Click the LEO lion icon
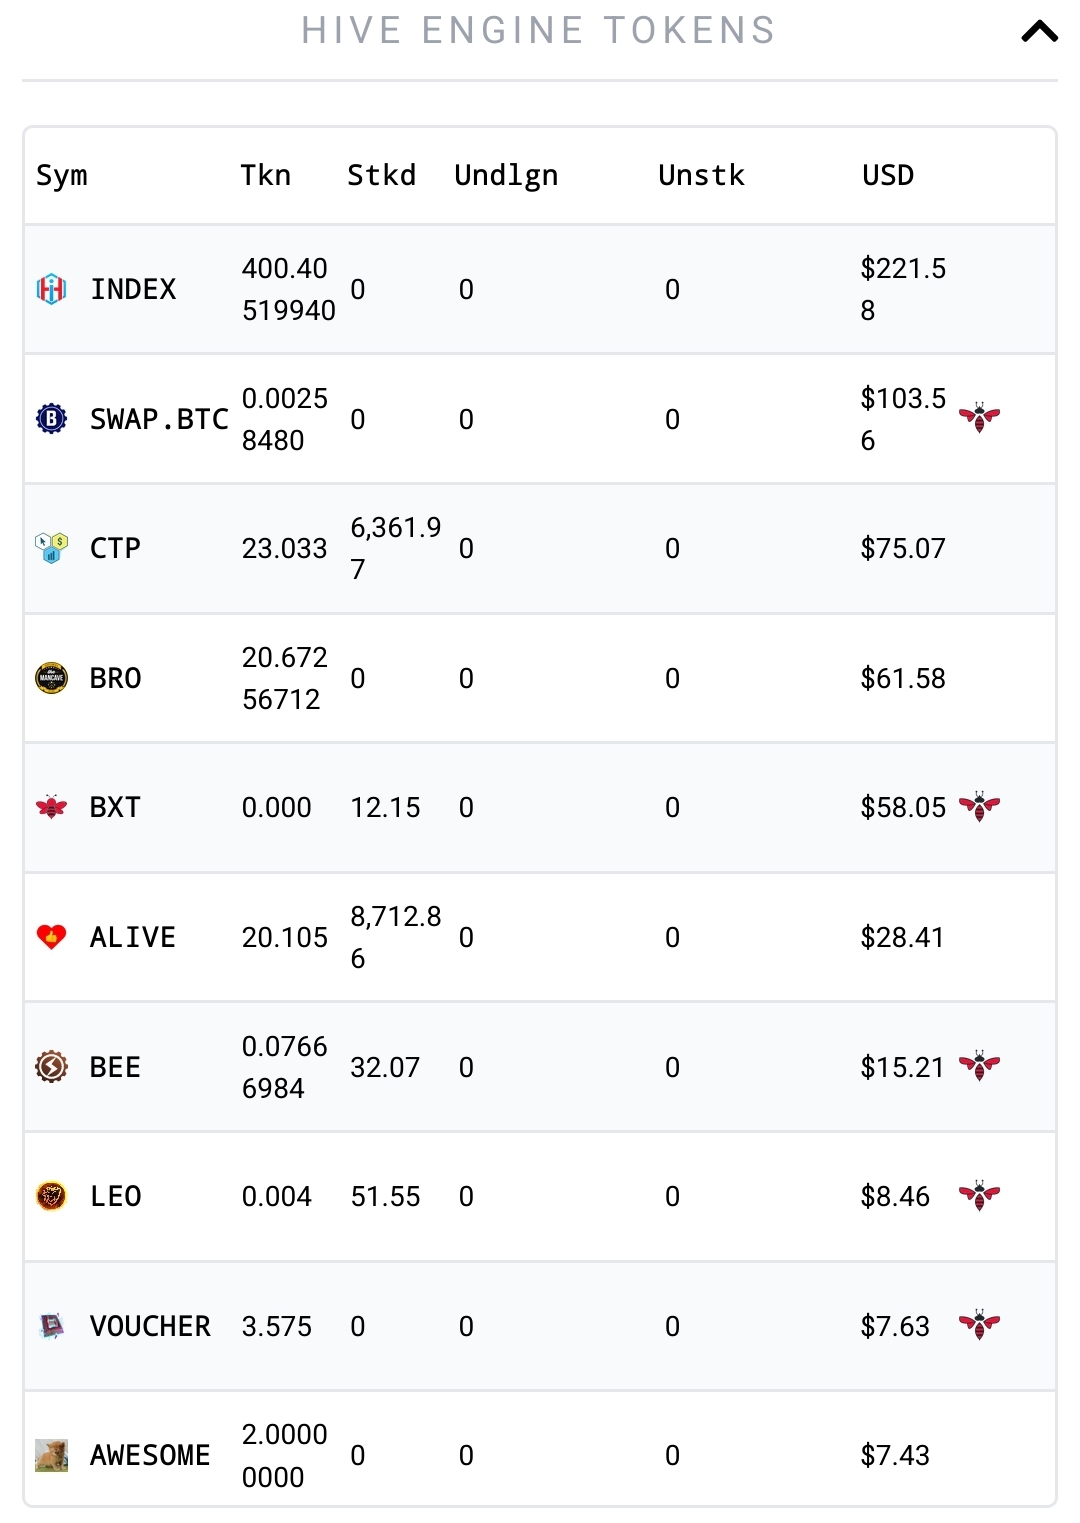The height and width of the screenshot is (1523, 1080). pyautogui.click(x=52, y=1196)
